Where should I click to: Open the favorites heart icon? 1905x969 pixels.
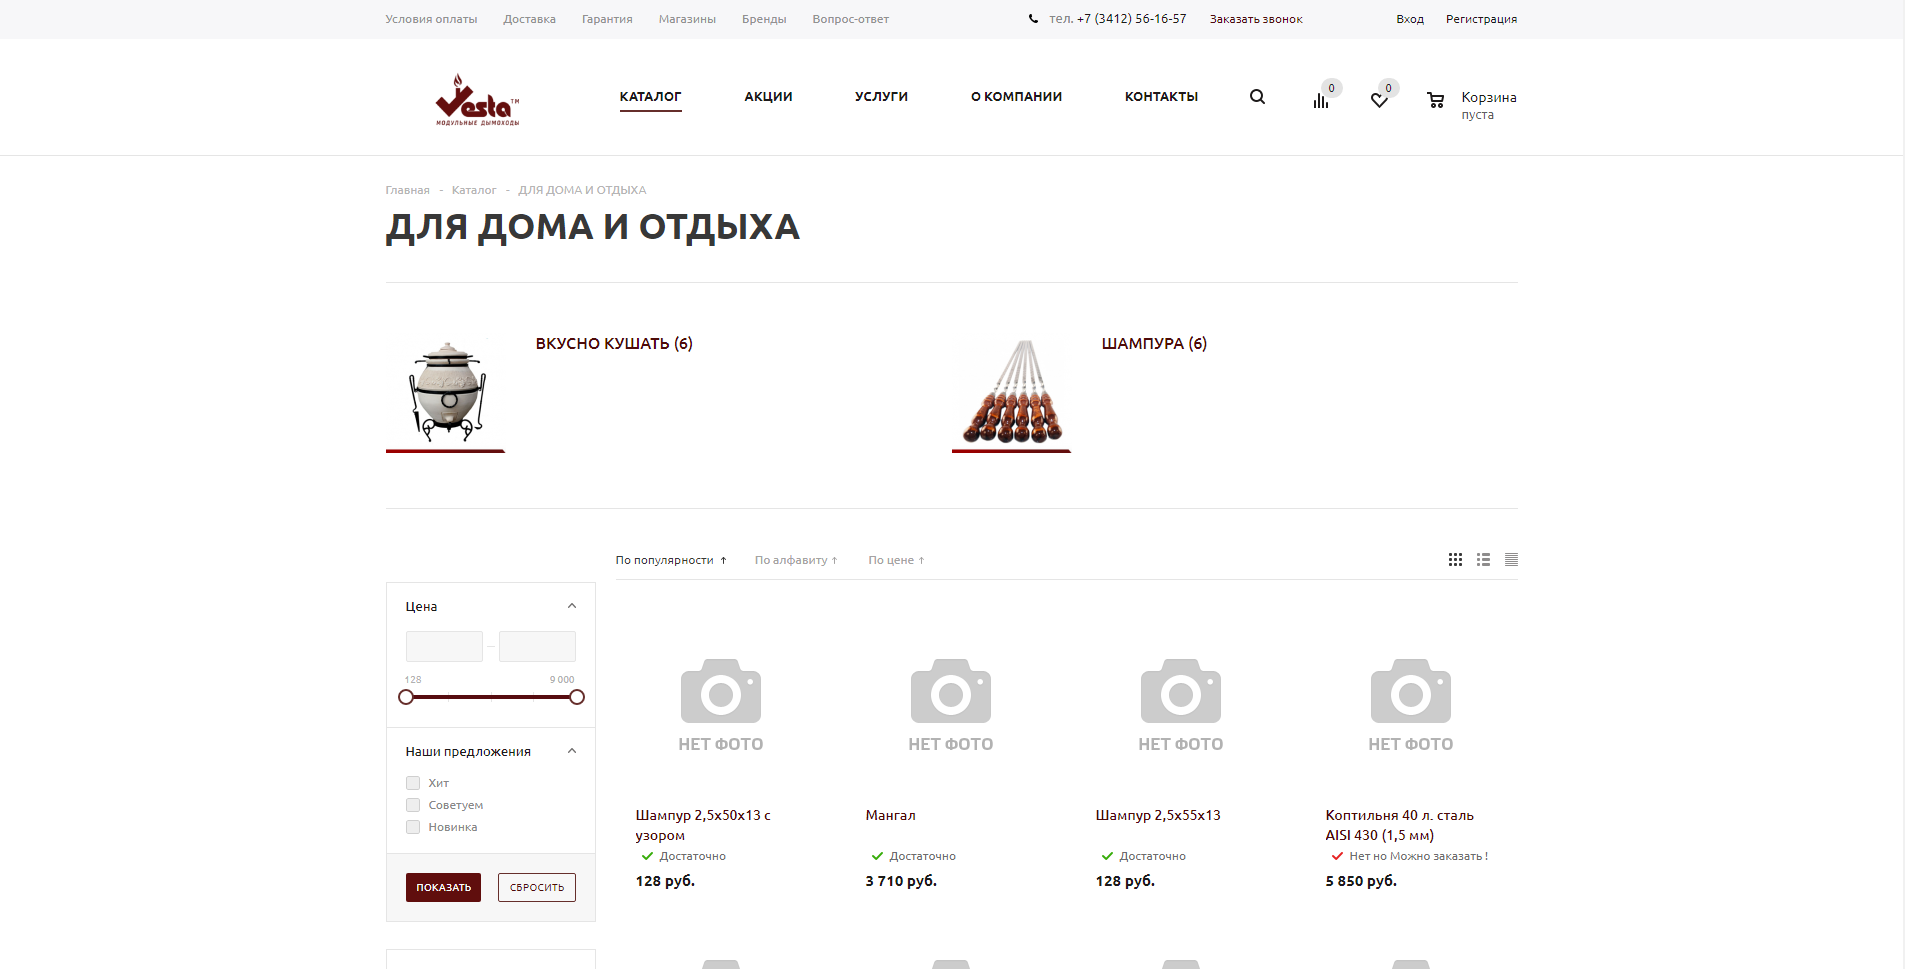click(1379, 101)
